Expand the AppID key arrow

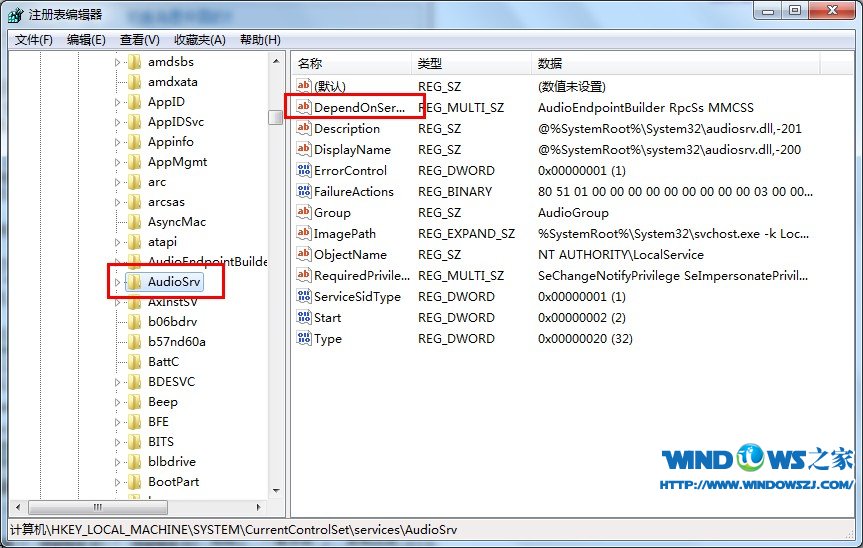coord(117,102)
